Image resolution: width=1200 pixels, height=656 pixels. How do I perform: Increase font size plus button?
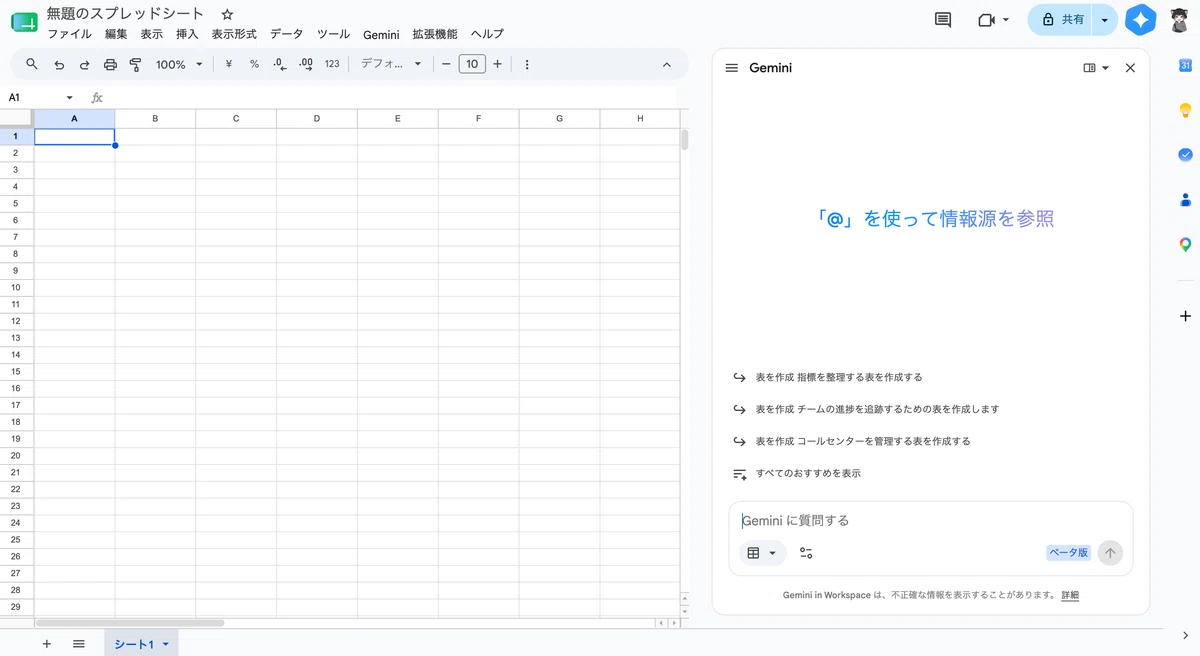coord(497,64)
